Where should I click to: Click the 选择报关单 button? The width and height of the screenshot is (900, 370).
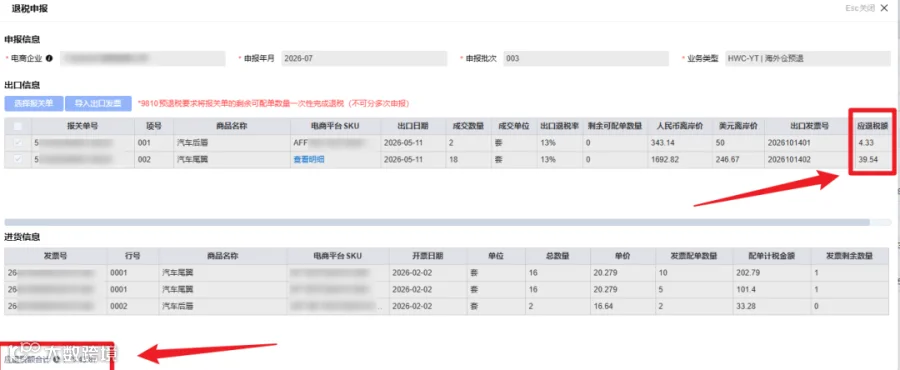click(33, 103)
